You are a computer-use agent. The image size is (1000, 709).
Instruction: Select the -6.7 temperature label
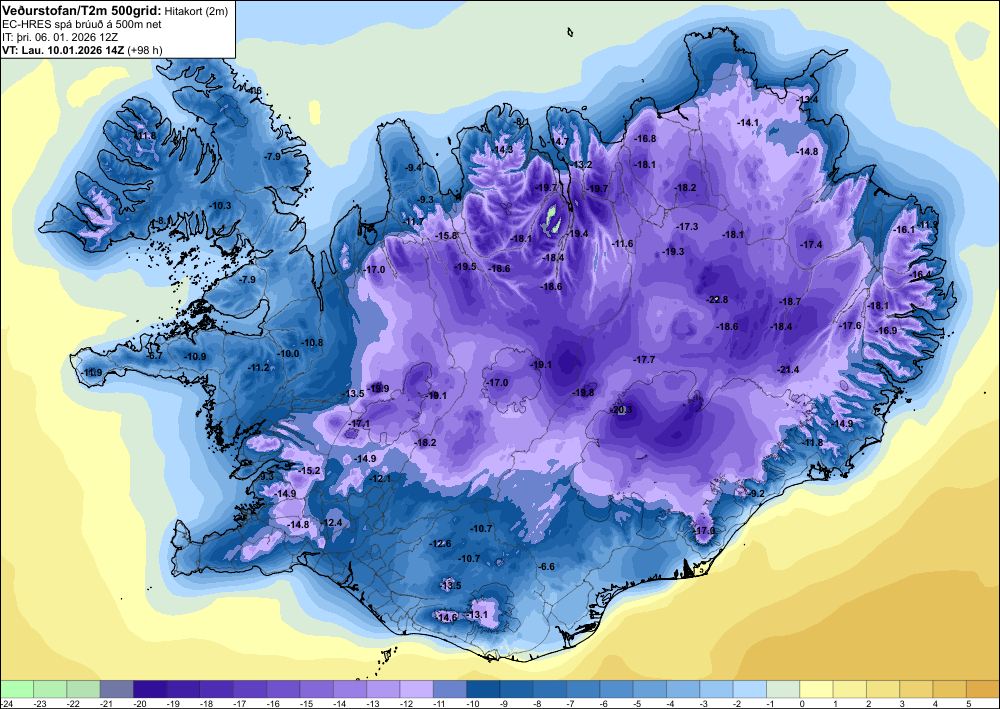[x=154, y=356]
